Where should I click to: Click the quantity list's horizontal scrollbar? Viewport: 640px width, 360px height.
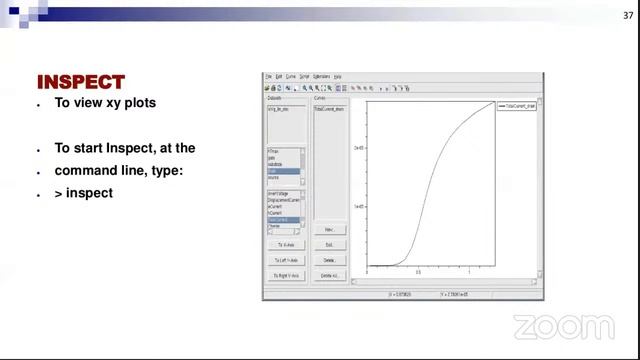(x=284, y=232)
